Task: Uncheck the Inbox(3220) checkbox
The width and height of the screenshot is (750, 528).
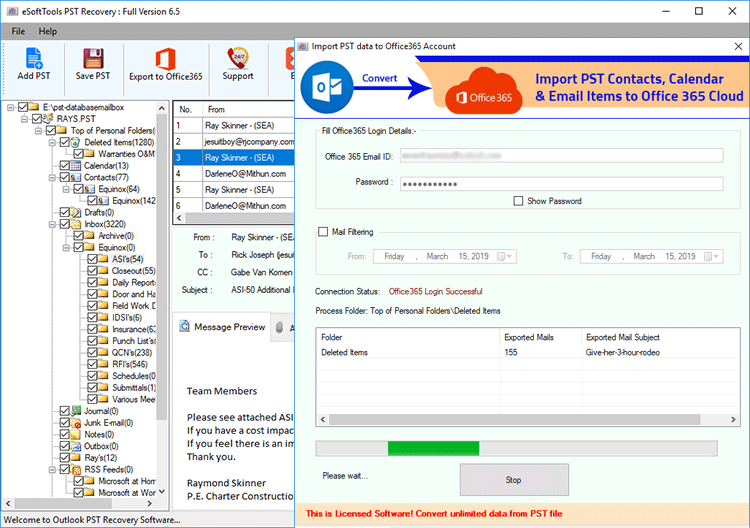Action: tap(65, 224)
